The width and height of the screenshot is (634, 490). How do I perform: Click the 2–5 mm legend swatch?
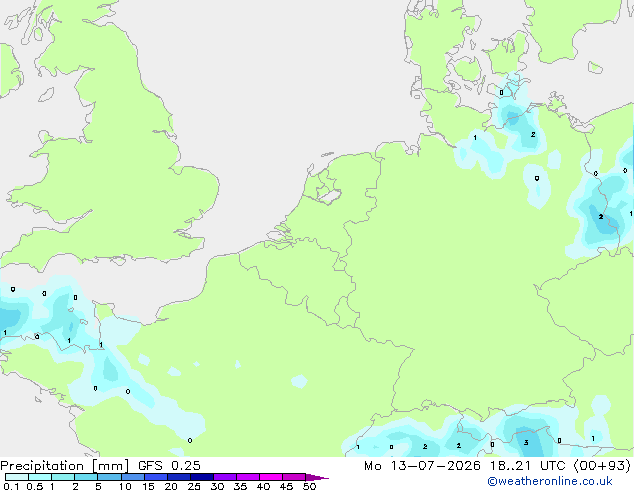(x=86, y=477)
